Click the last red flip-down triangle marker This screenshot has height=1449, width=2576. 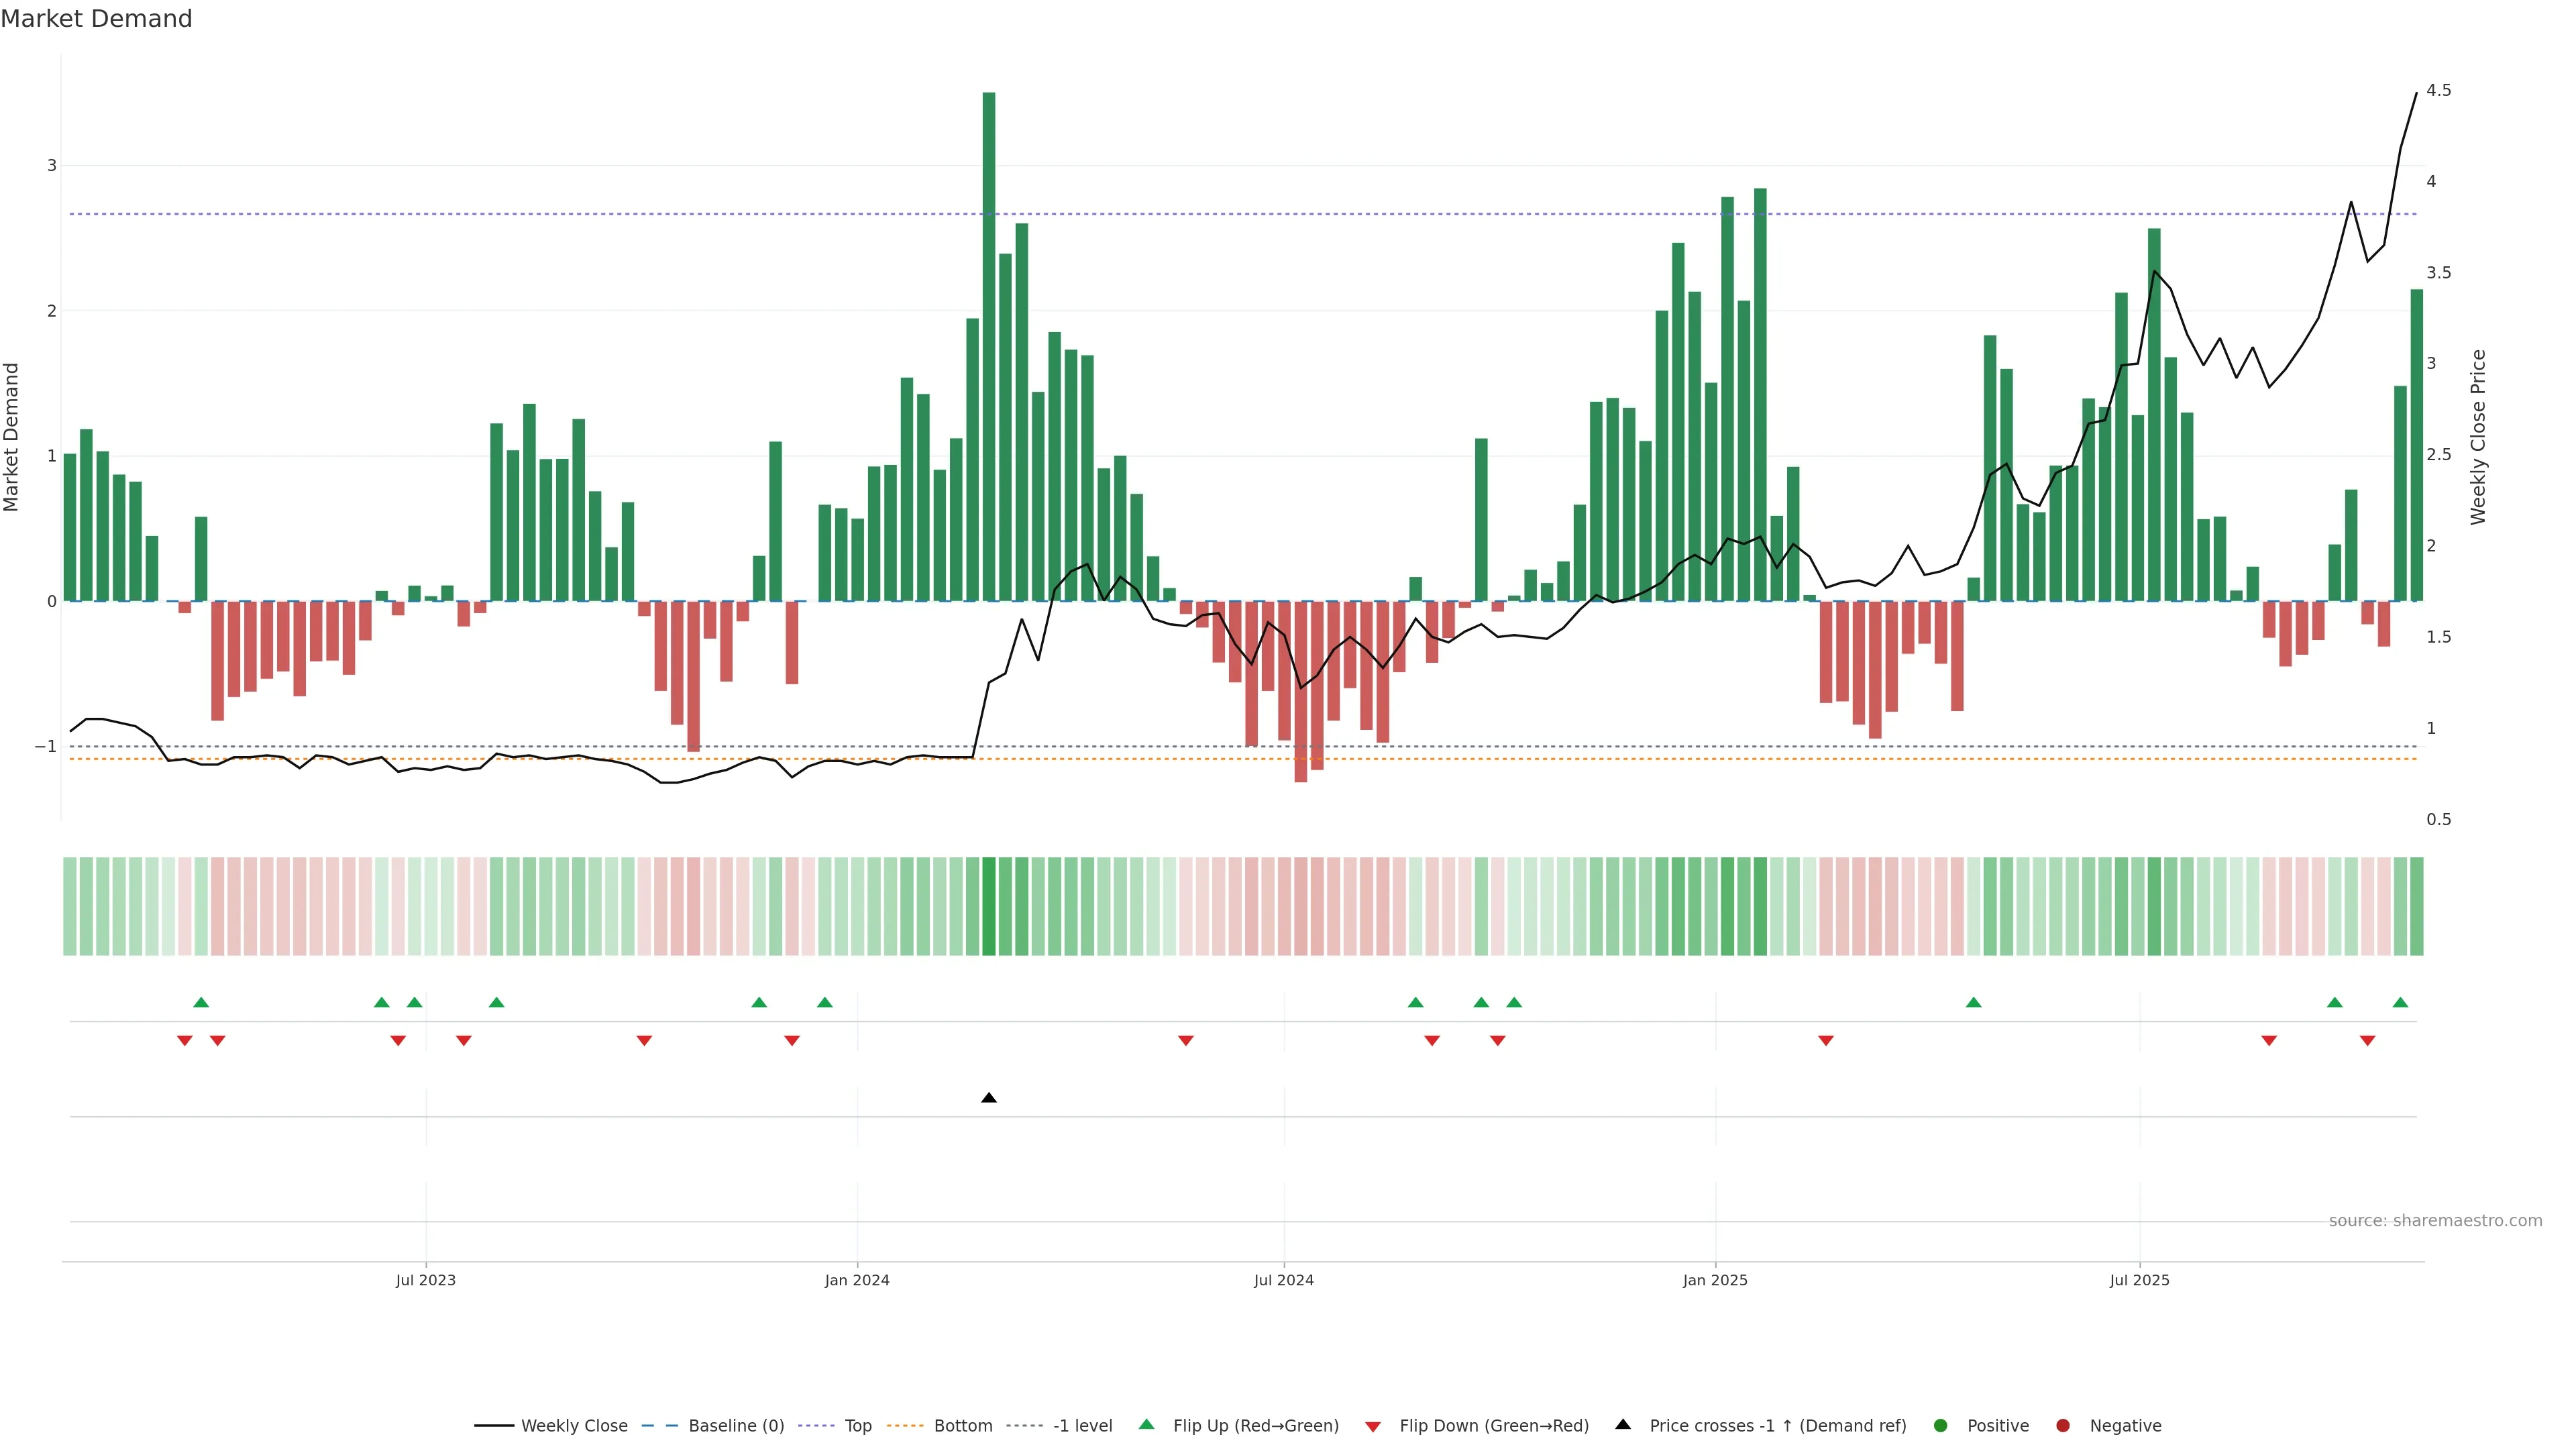[x=2367, y=1041]
